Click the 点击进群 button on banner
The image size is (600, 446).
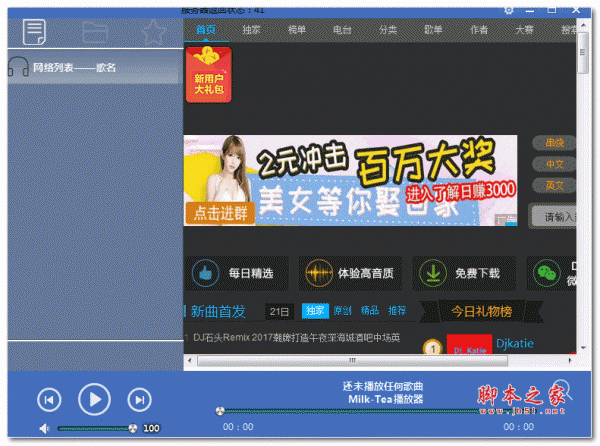(220, 213)
